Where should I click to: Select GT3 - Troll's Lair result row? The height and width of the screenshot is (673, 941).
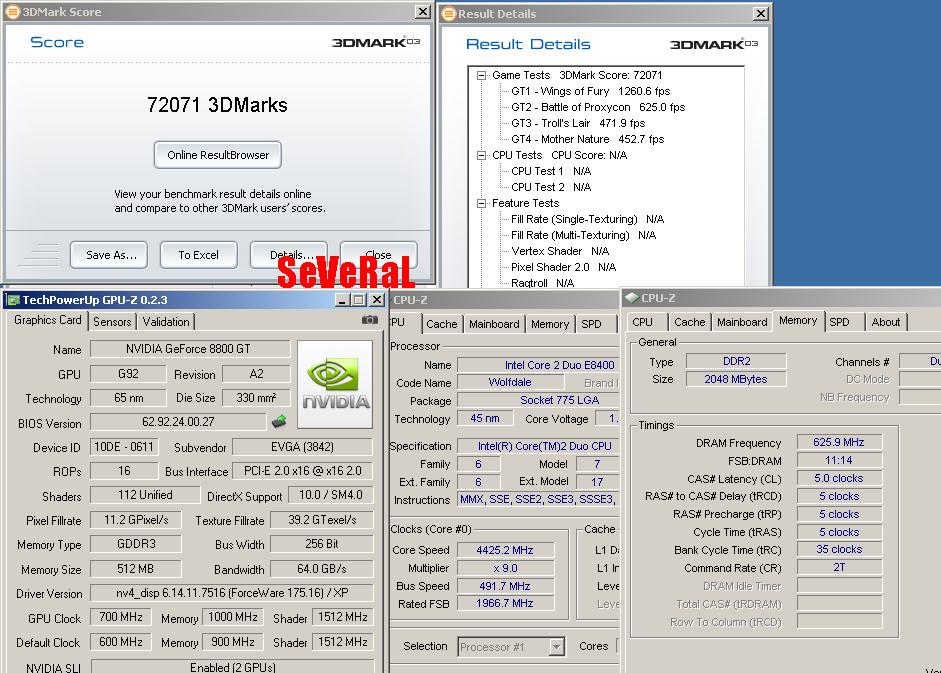[x=578, y=123]
